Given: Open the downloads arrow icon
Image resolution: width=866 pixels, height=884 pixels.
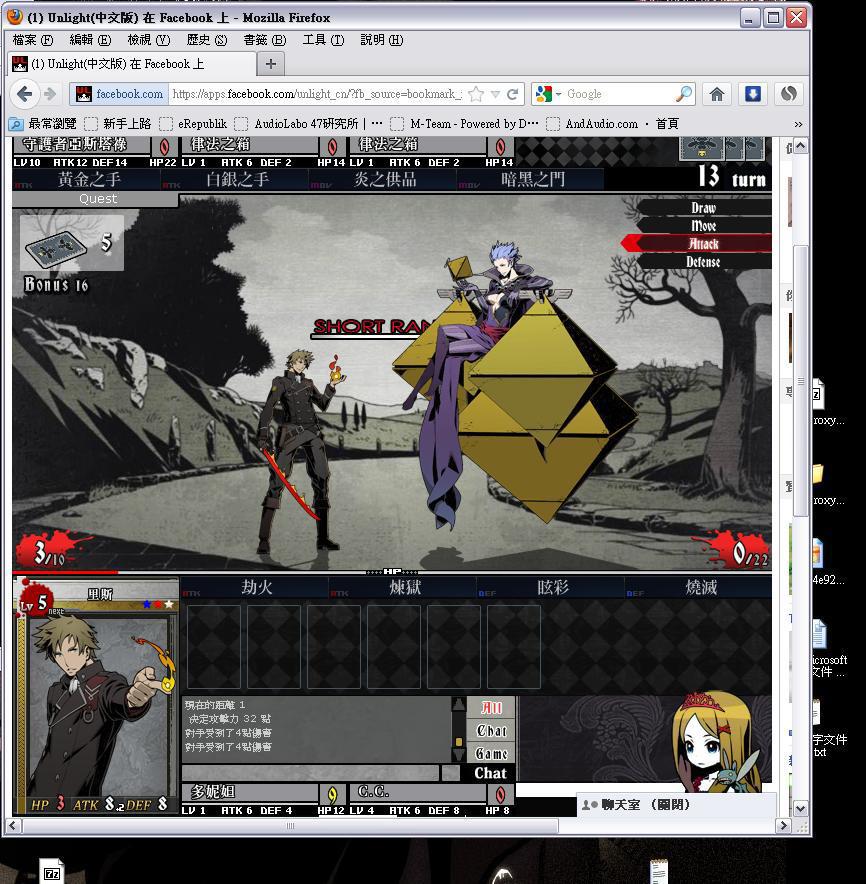Looking at the screenshot, I should click(x=753, y=94).
